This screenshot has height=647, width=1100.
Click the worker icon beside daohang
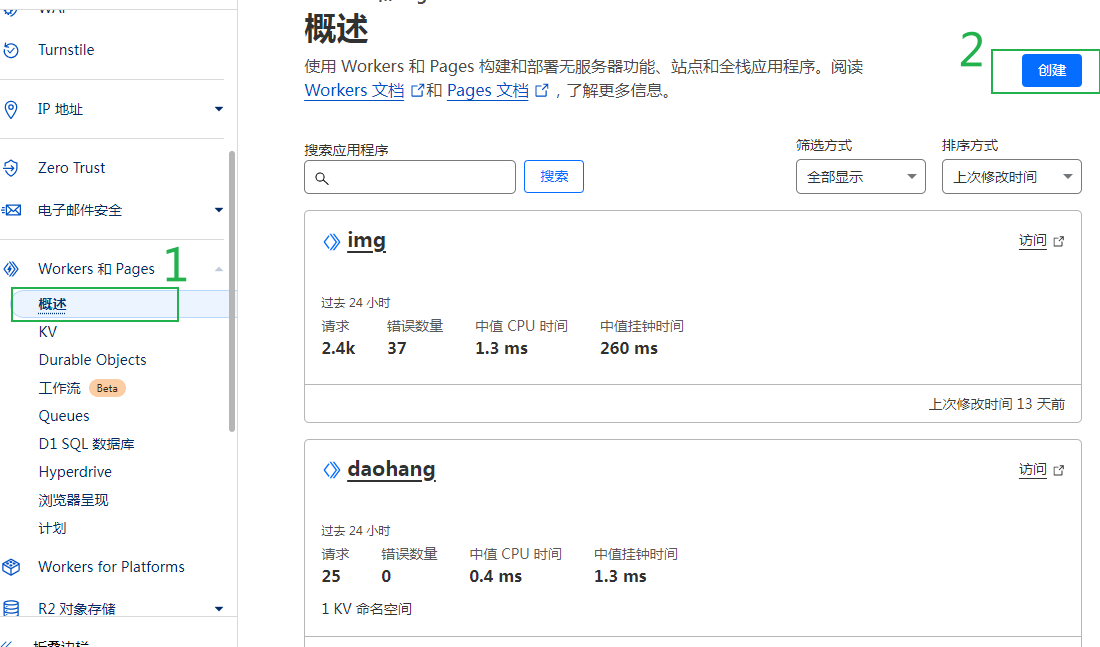click(331, 470)
